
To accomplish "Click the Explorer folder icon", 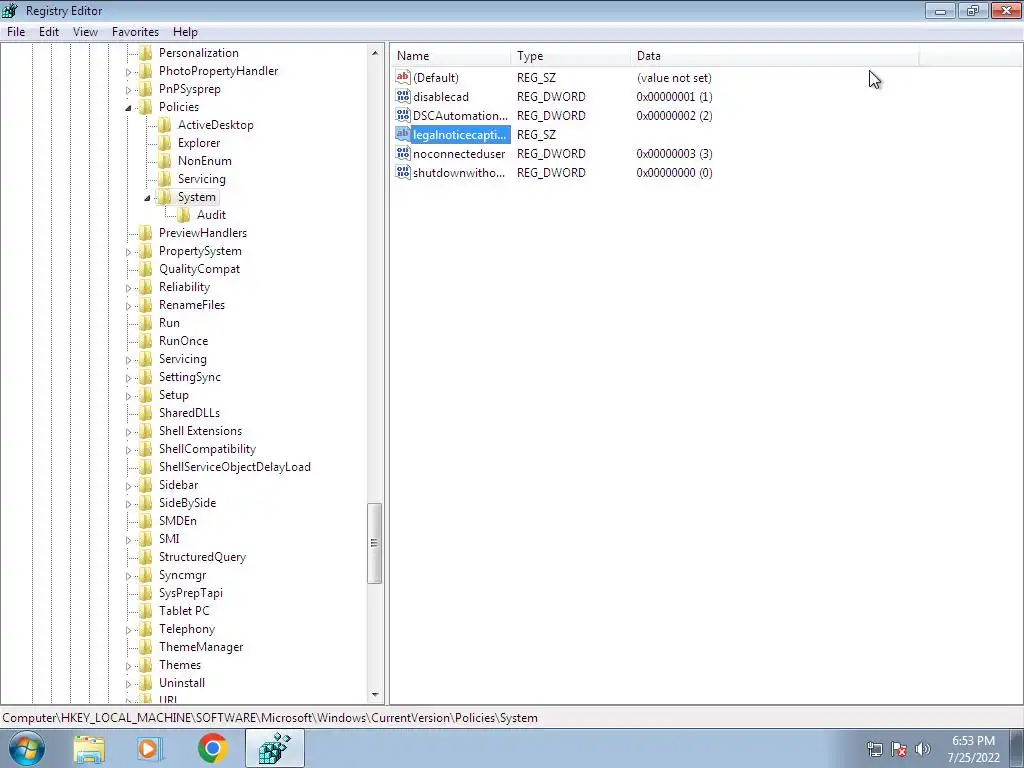I will click(165, 143).
